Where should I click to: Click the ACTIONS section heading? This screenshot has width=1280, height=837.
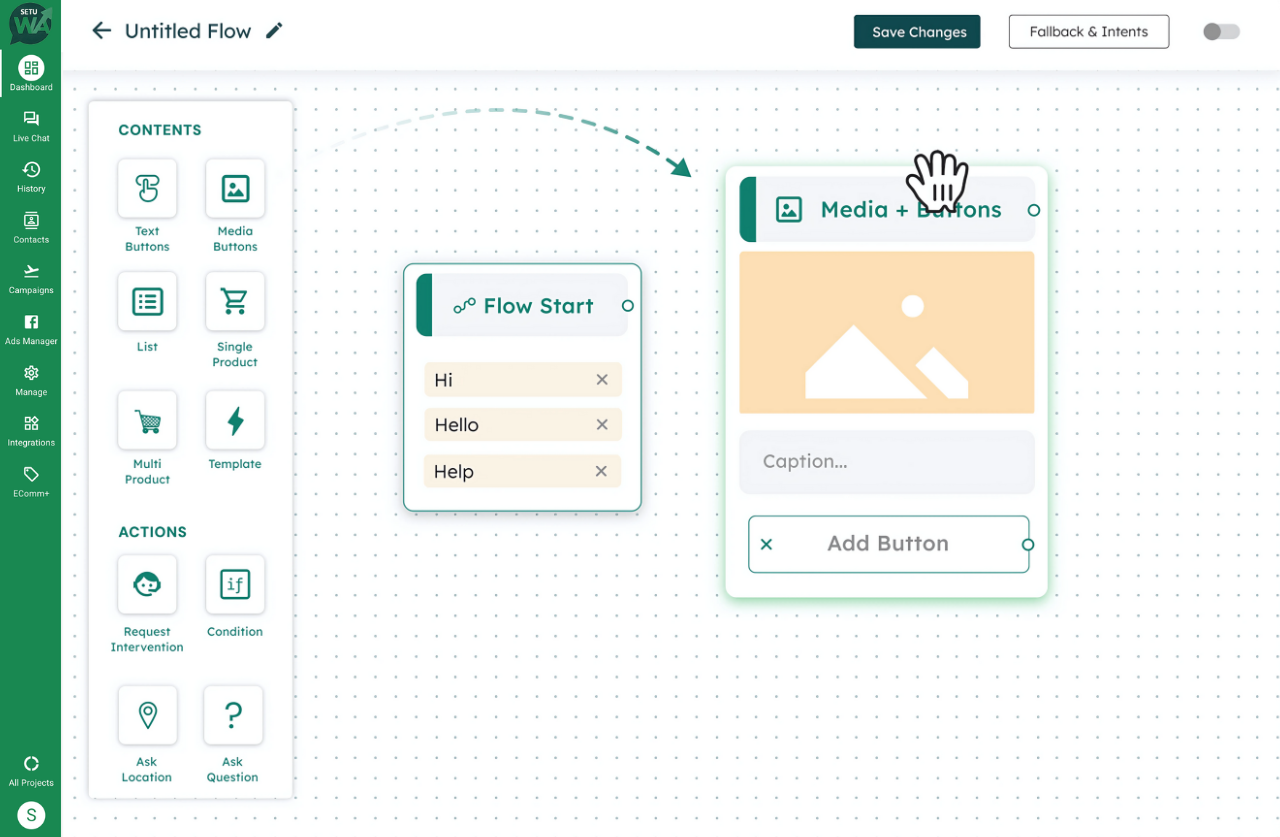(x=152, y=532)
